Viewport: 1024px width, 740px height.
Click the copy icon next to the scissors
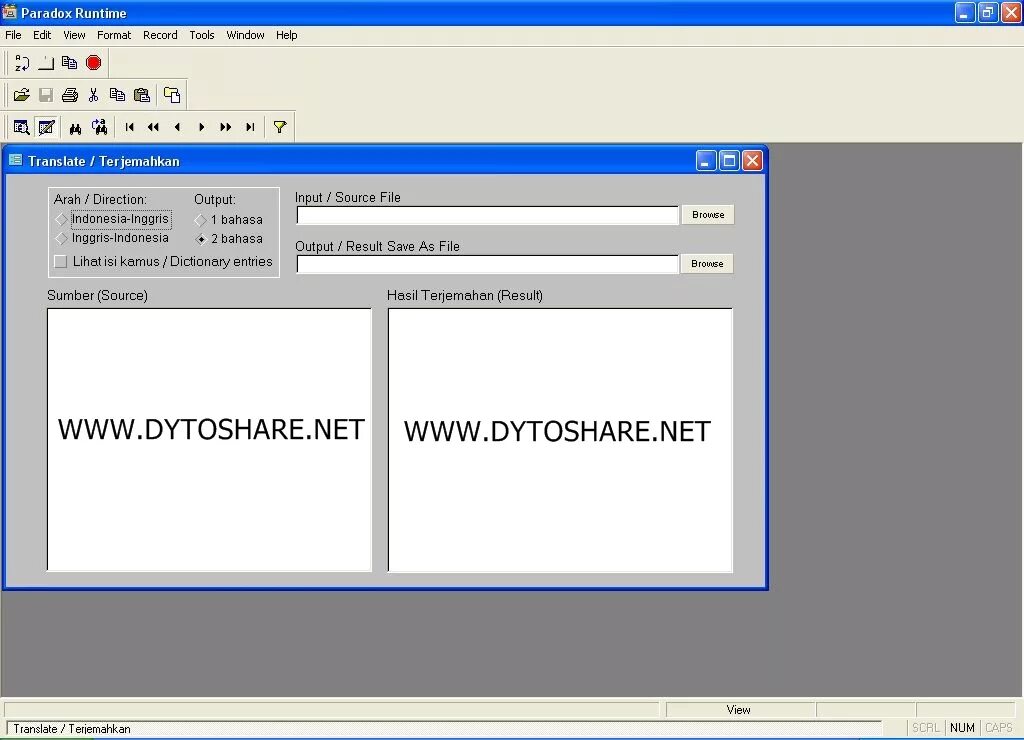pyautogui.click(x=117, y=95)
